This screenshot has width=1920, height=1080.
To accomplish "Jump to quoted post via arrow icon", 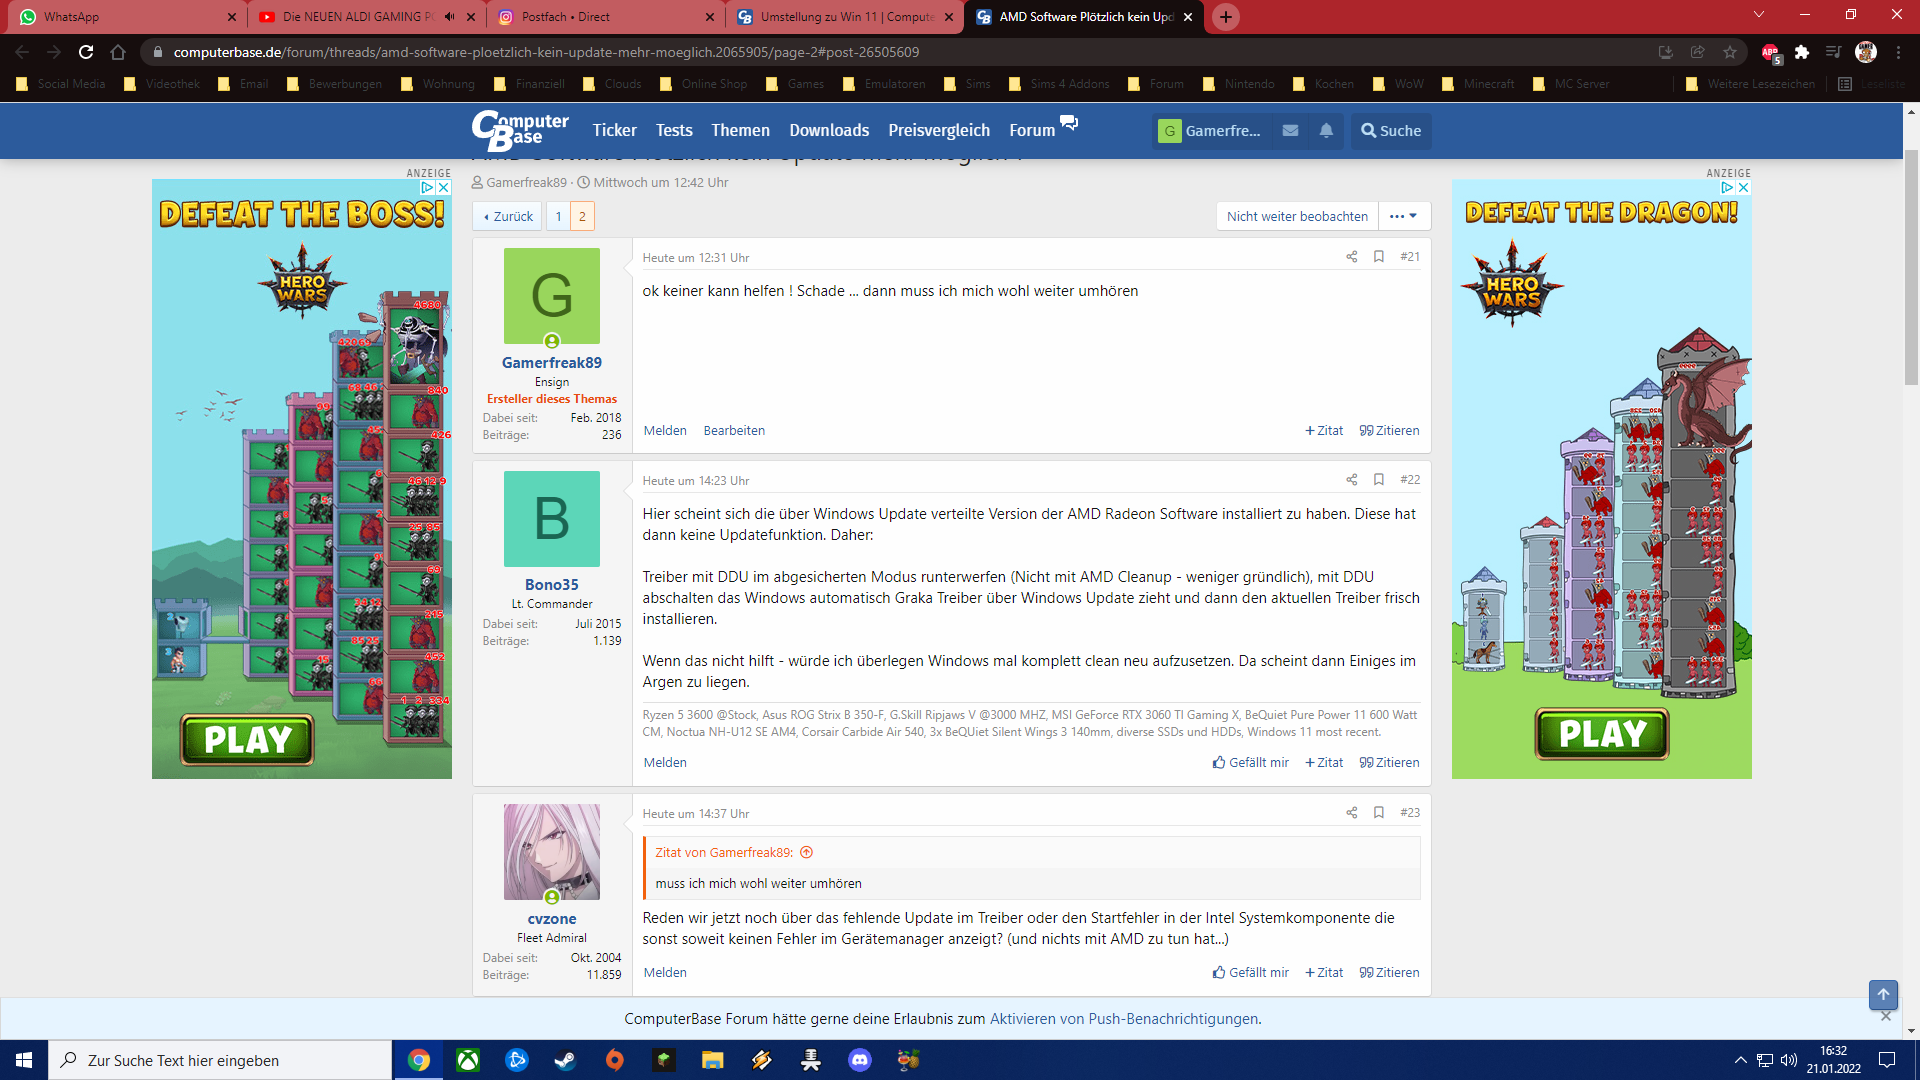I will 807,853.
